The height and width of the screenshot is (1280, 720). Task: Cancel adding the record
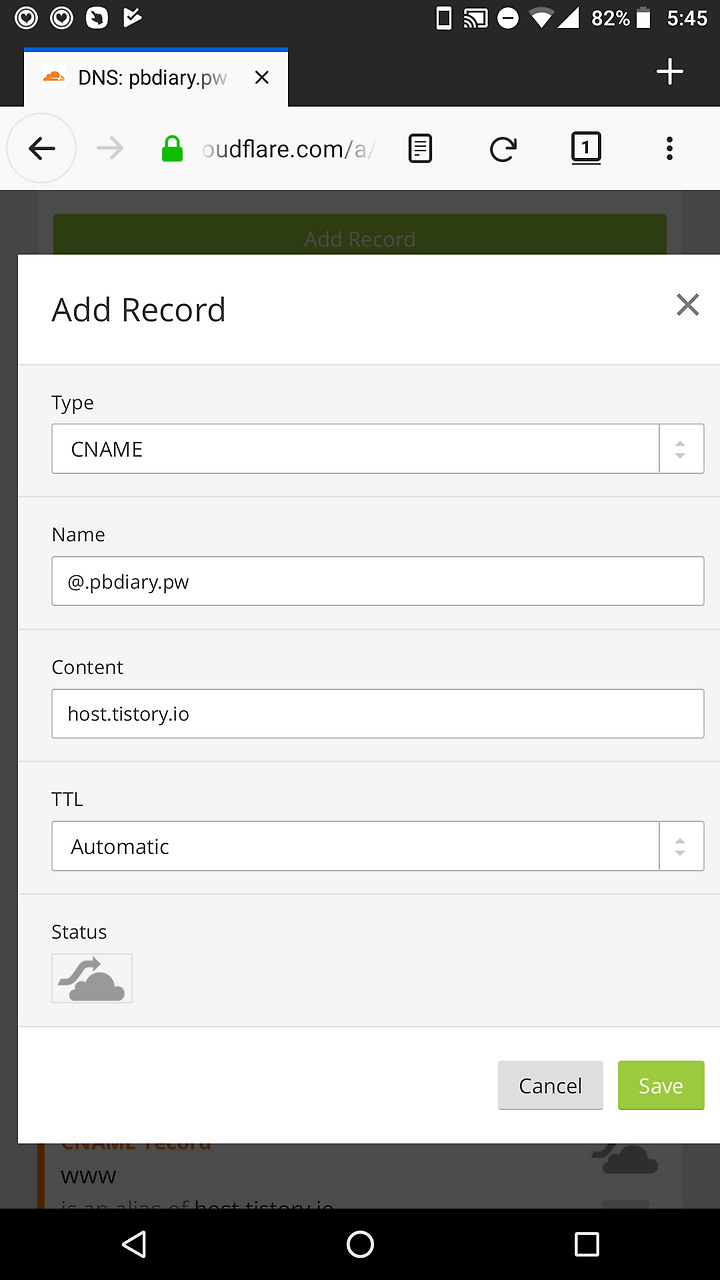(550, 1085)
